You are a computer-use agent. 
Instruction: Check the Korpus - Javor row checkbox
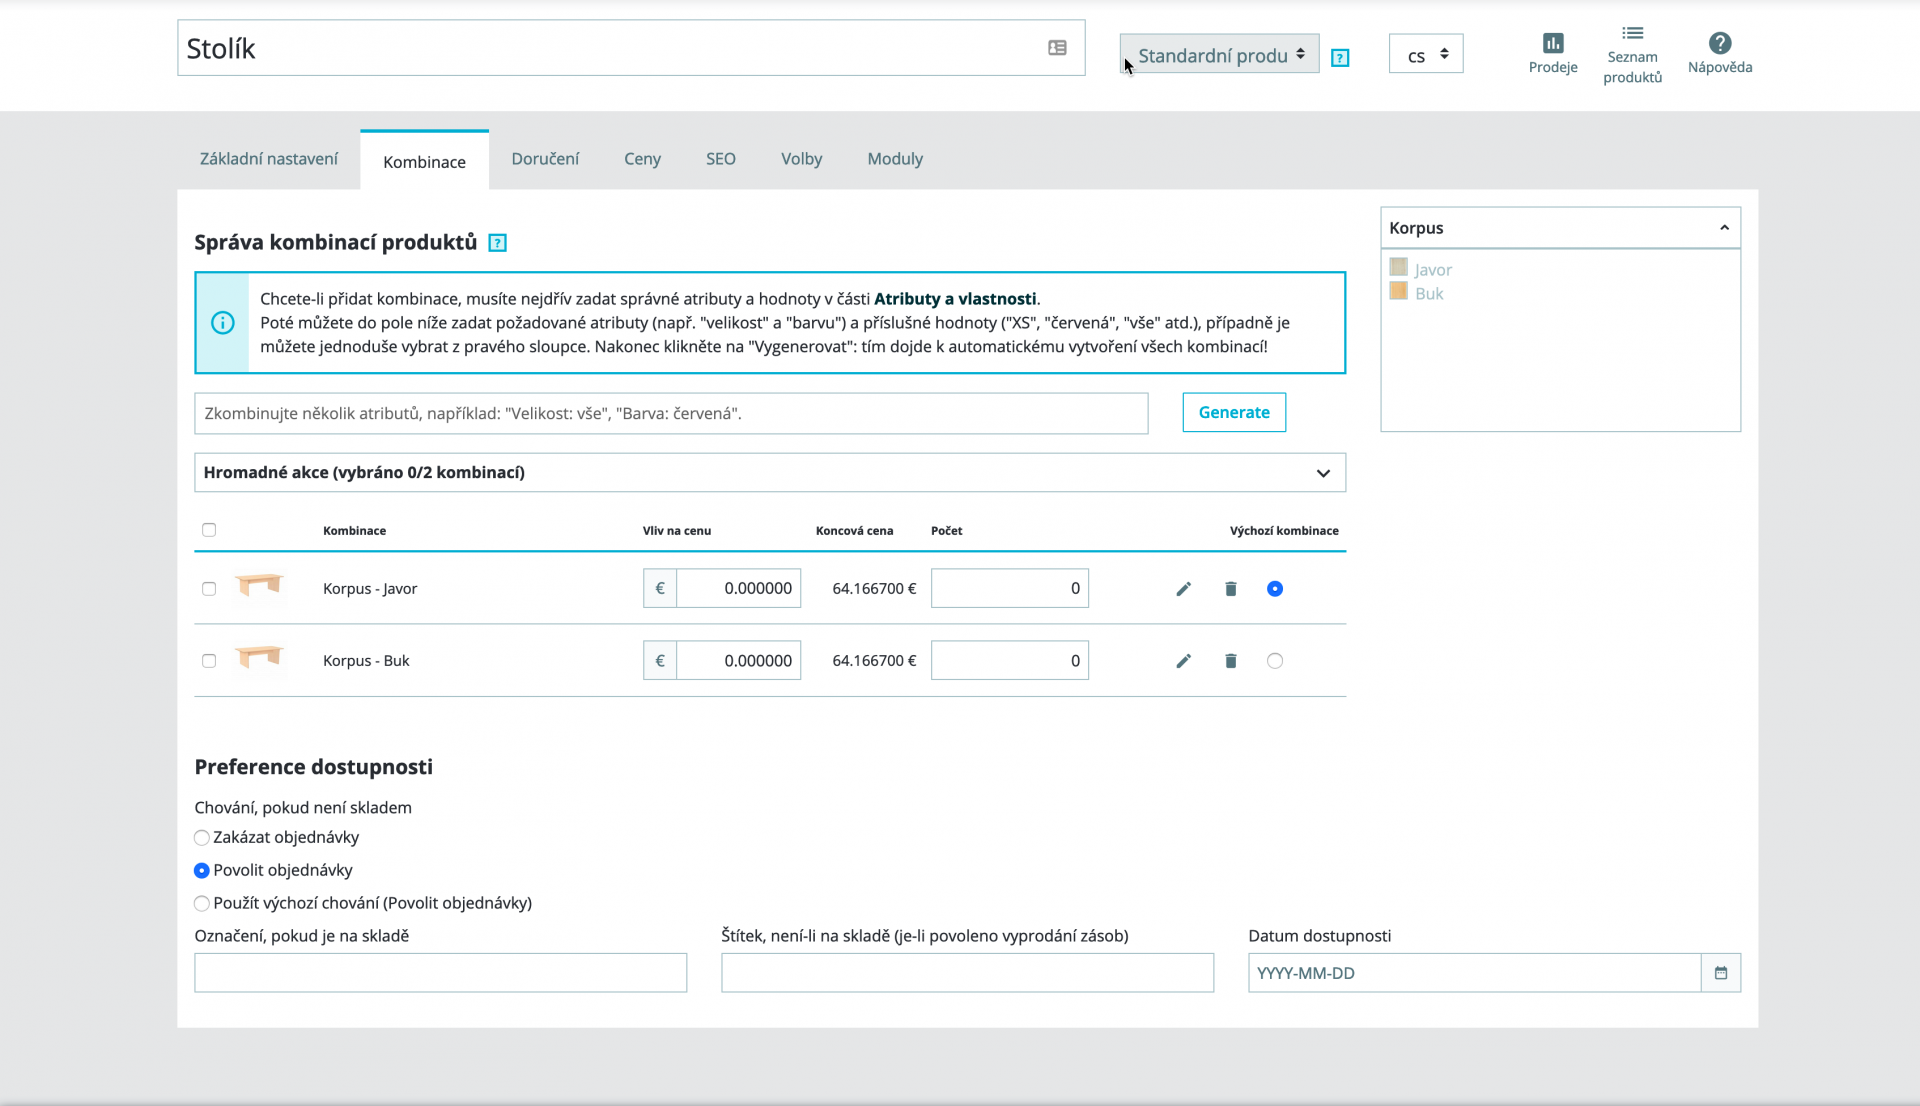(209, 589)
